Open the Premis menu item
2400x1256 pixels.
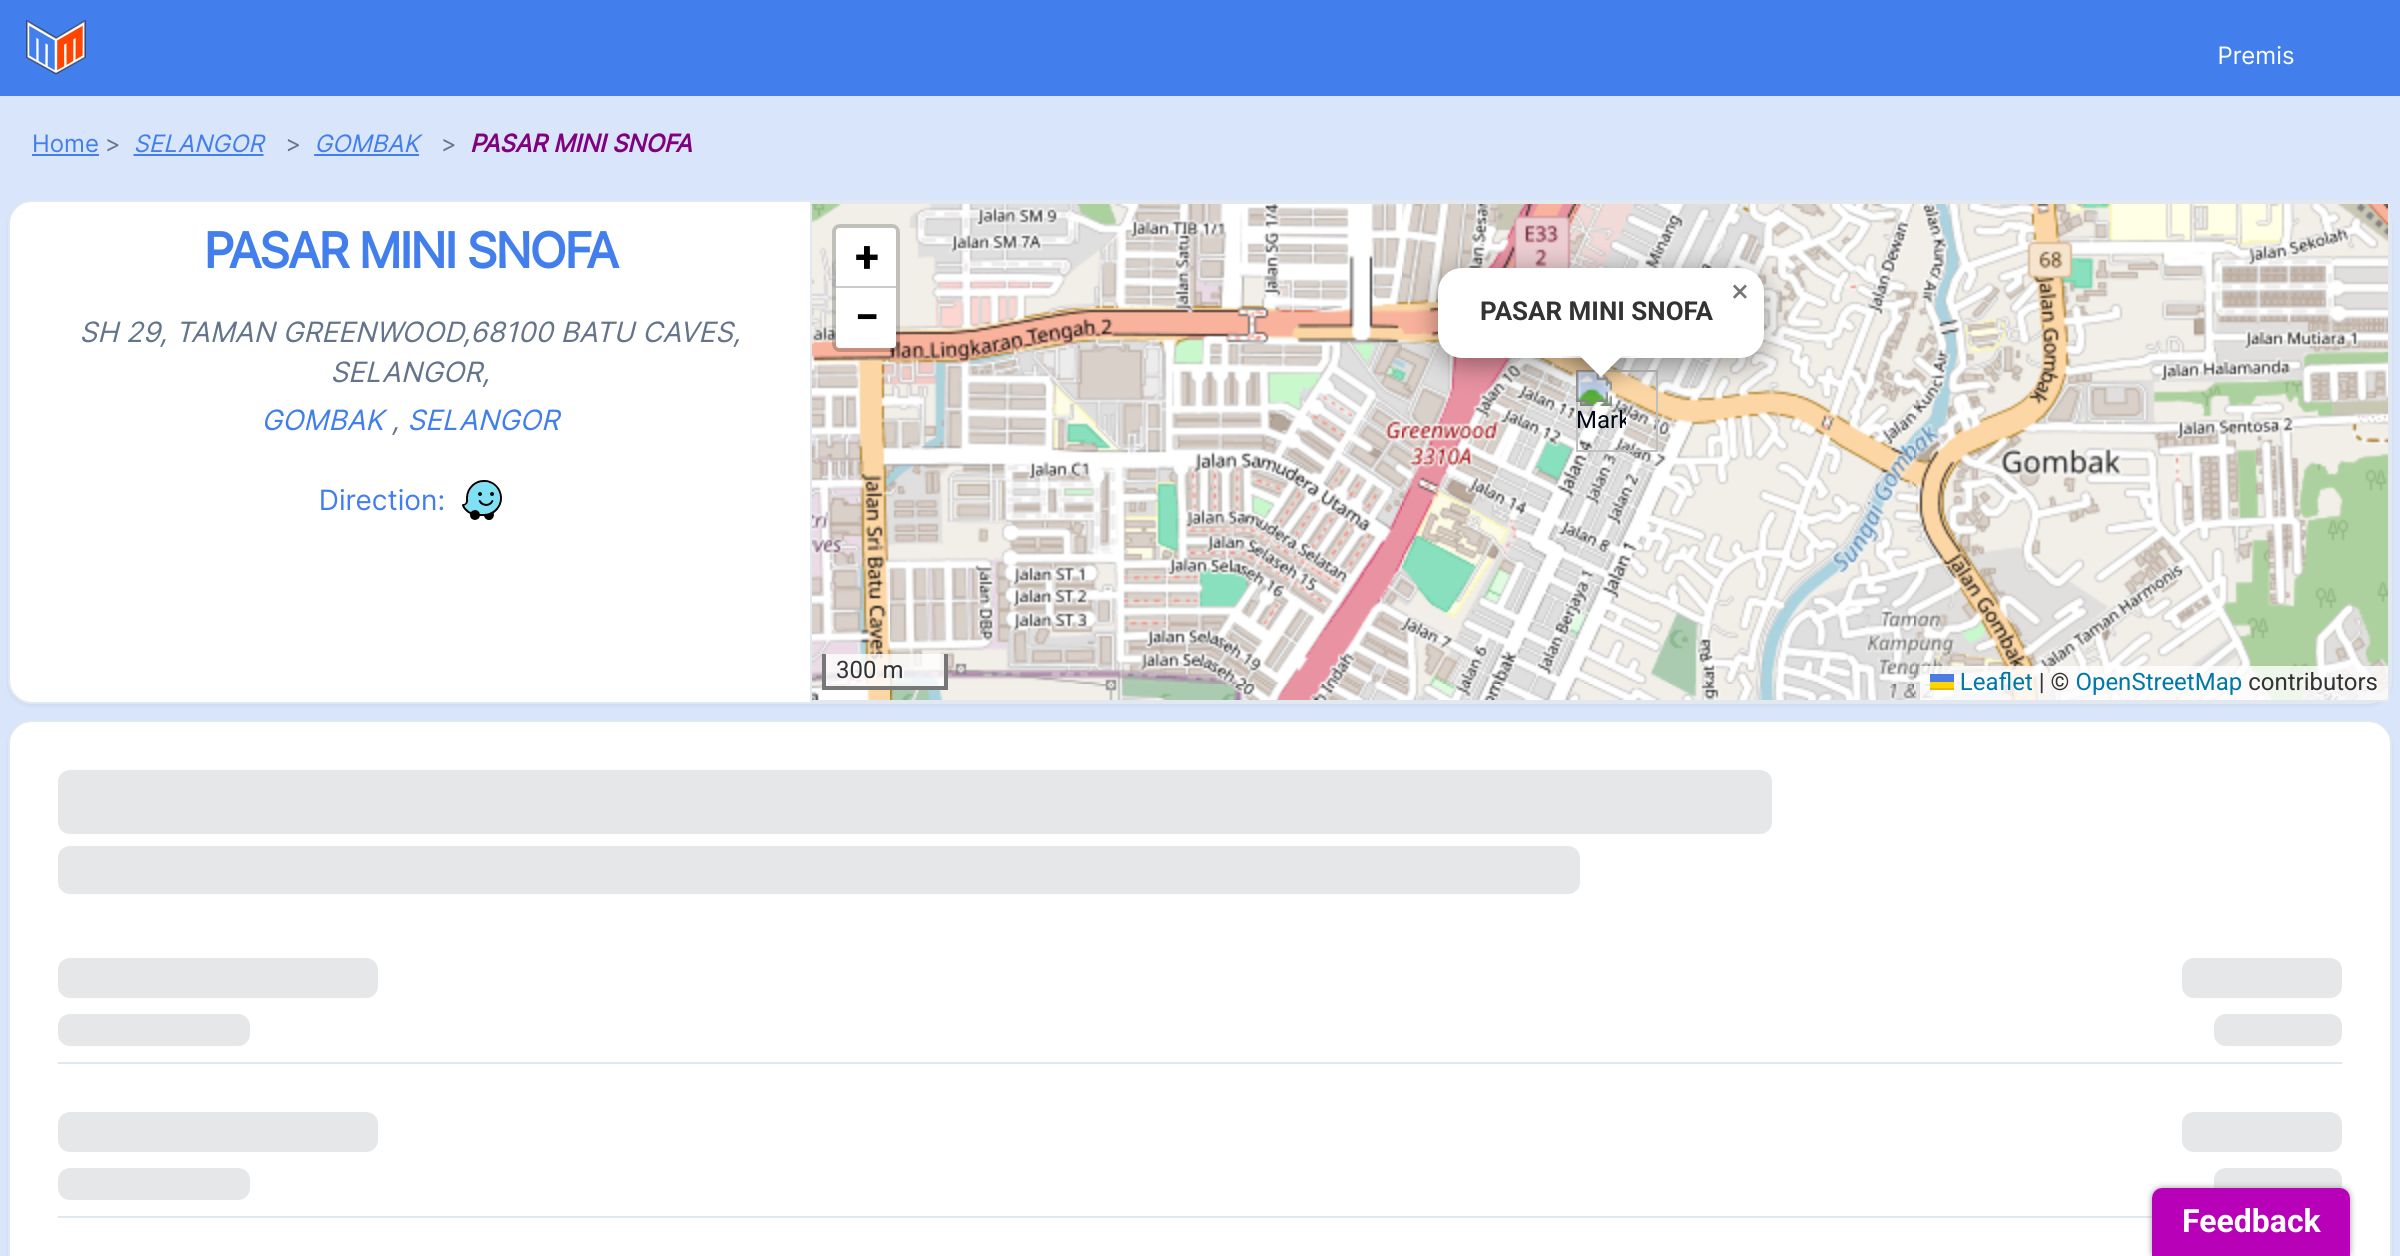(x=2255, y=55)
